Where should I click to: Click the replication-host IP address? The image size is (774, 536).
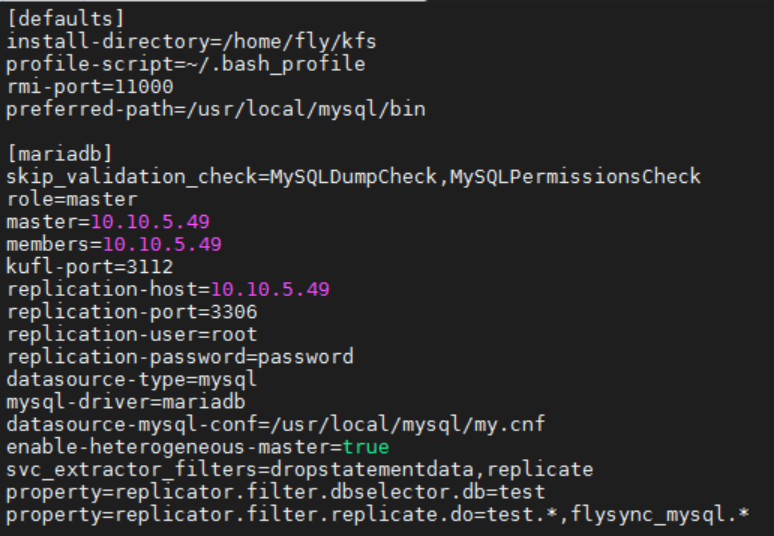[270, 289]
